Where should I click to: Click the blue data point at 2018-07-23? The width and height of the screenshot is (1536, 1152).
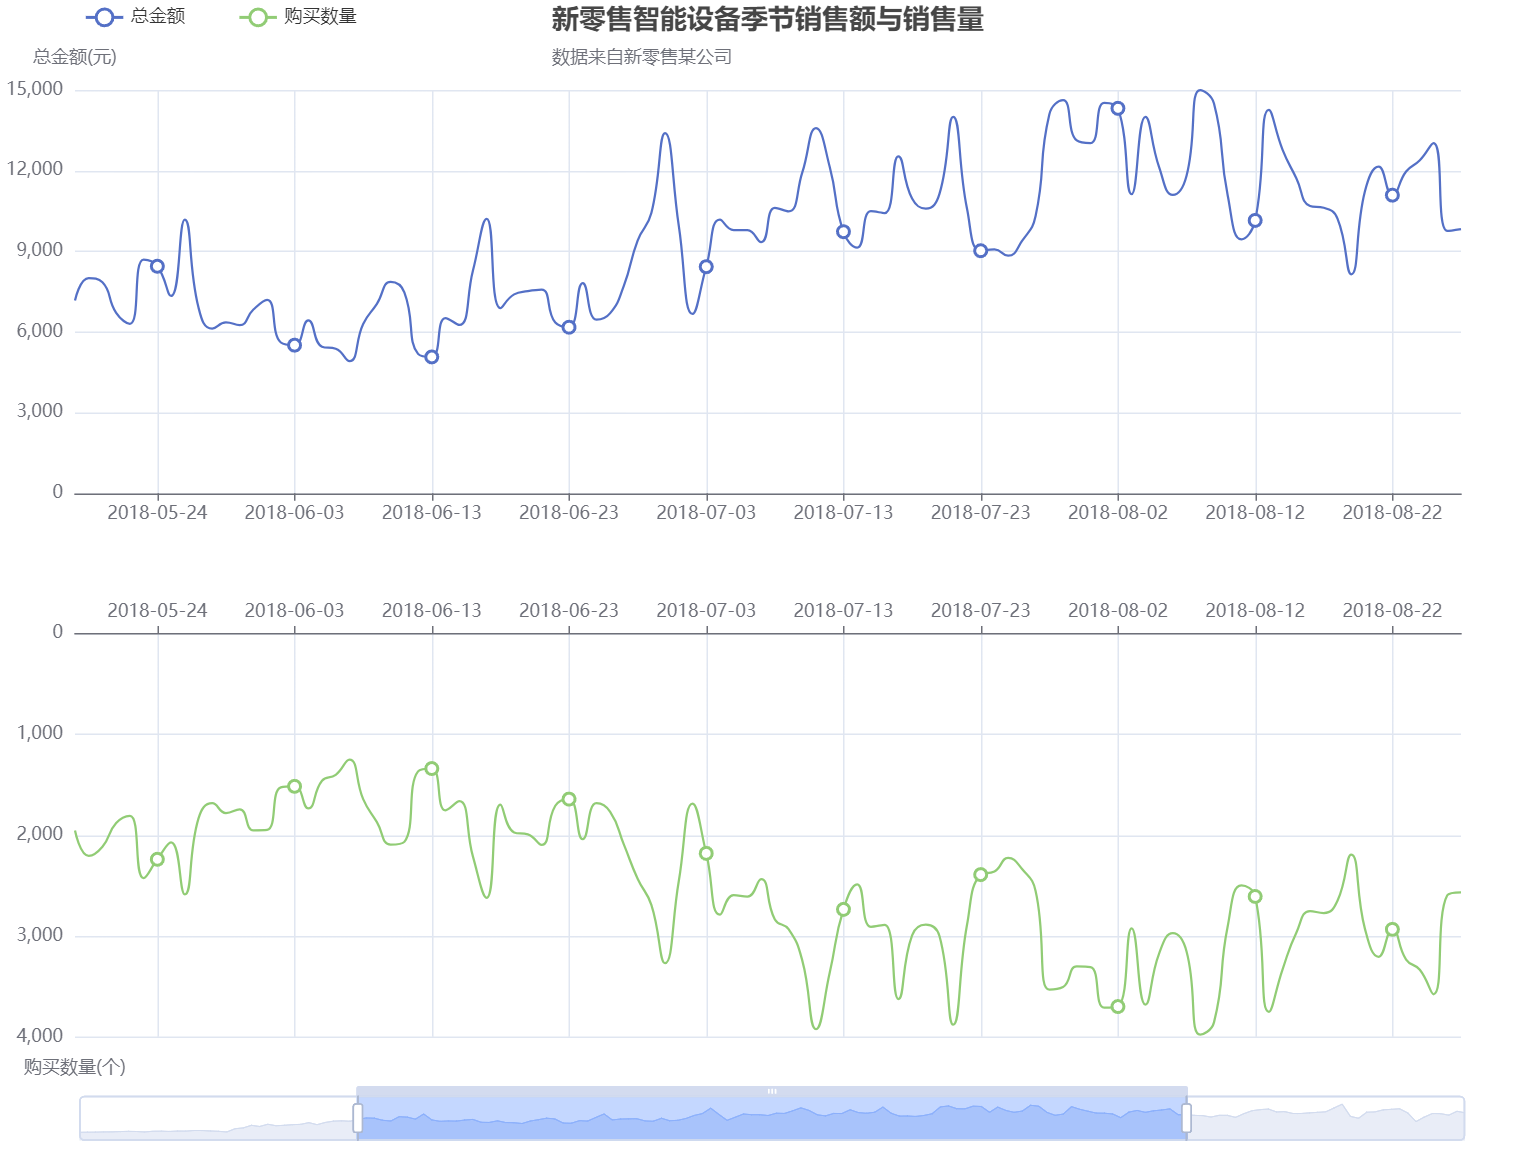(981, 251)
